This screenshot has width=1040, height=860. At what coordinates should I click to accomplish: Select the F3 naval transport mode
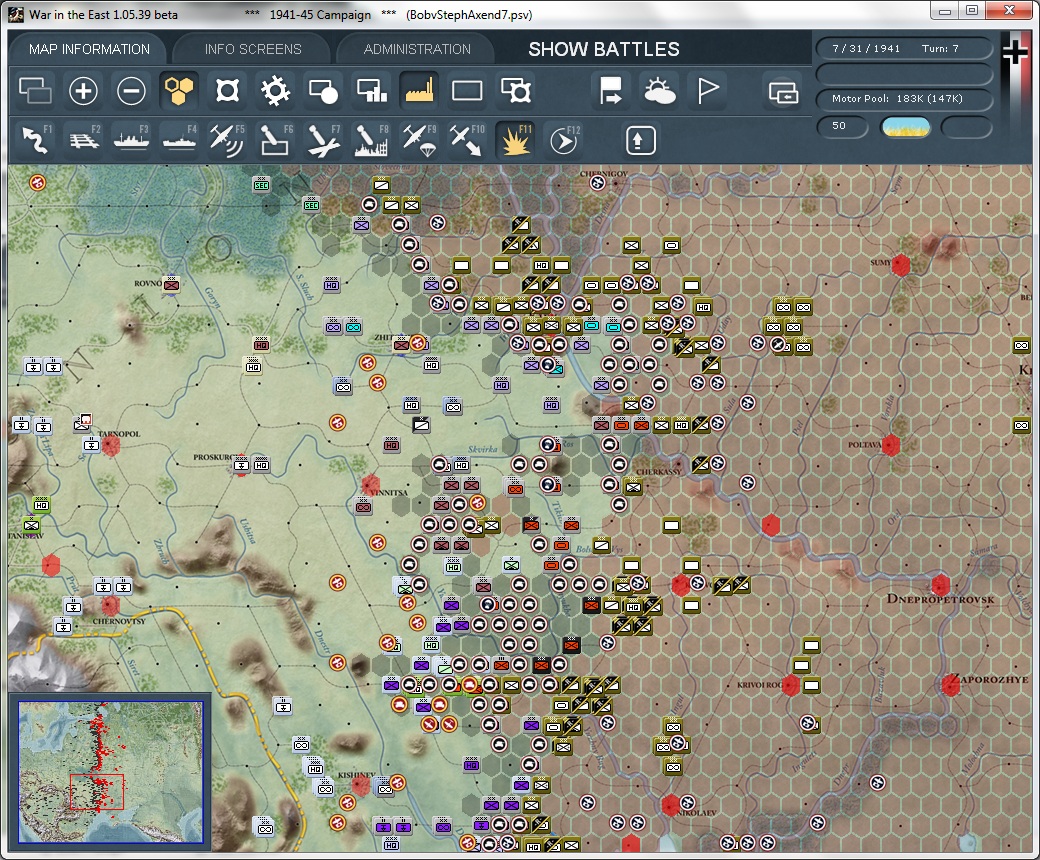[131, 140]
